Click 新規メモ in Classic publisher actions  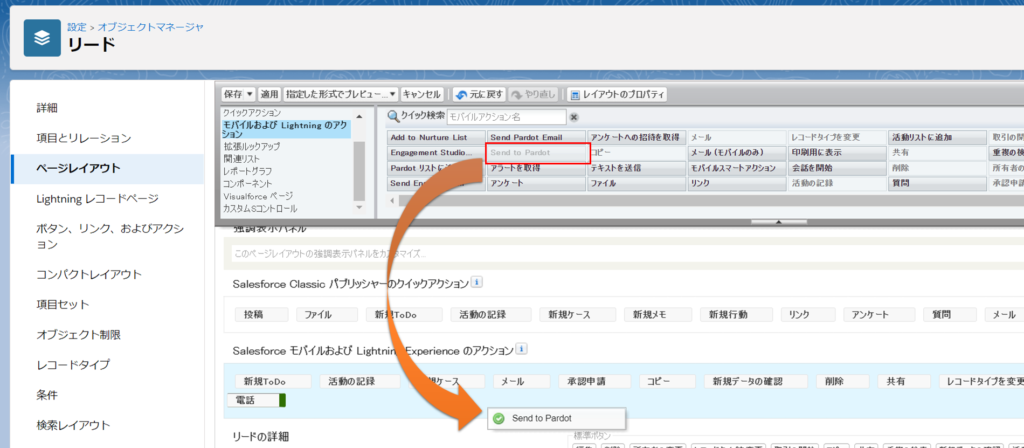pos(658,315)
